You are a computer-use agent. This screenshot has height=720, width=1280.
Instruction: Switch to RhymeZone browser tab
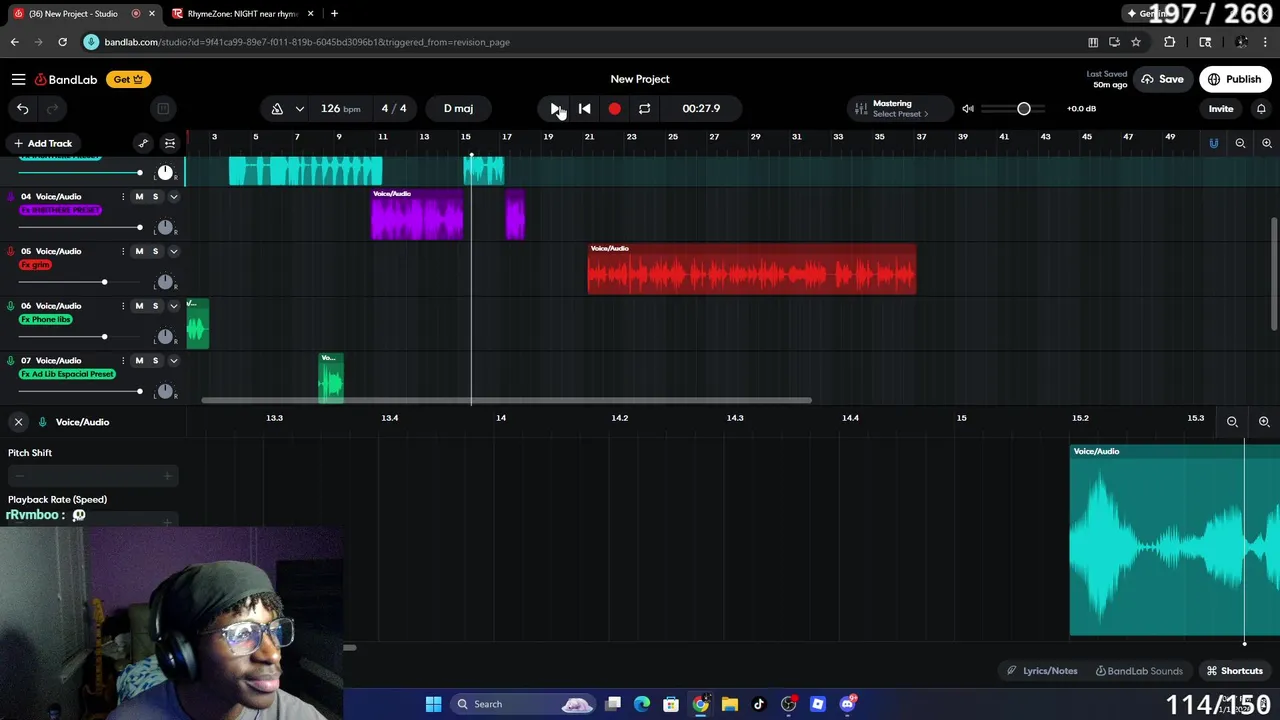[242, 14]
